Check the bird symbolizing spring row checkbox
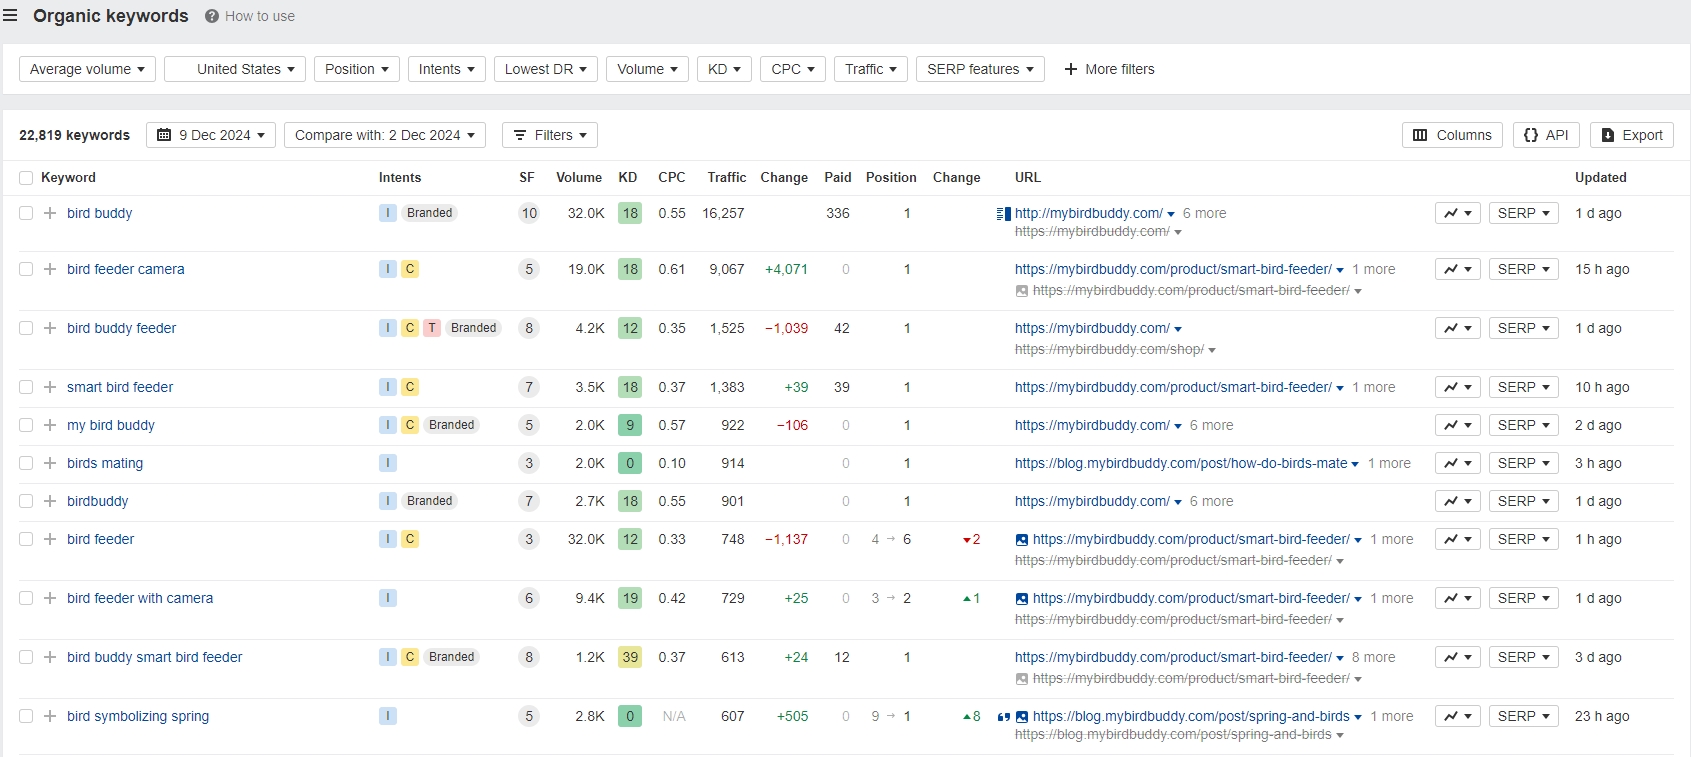 (26, 716)
